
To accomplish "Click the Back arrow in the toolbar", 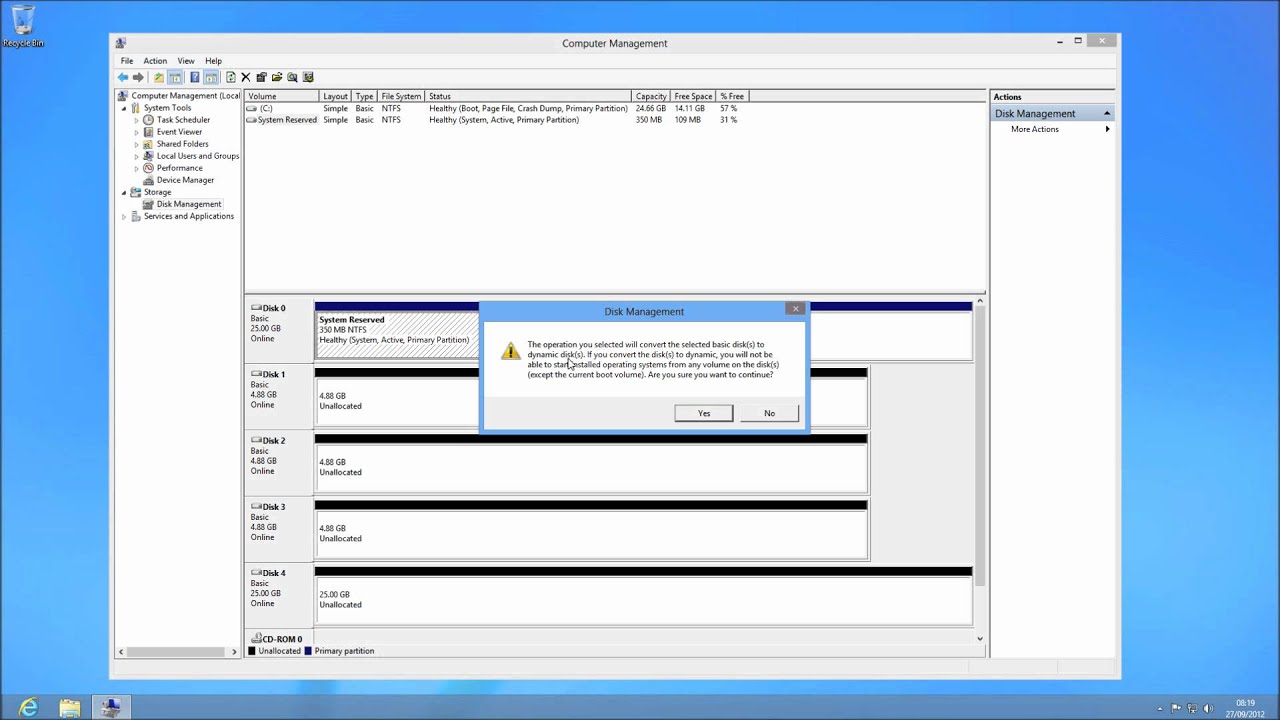I will (123, 77).
